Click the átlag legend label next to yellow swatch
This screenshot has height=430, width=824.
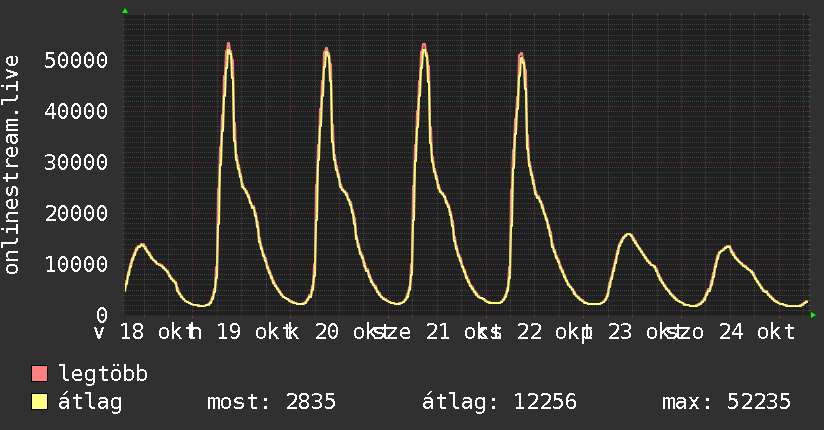coord(90,402)
